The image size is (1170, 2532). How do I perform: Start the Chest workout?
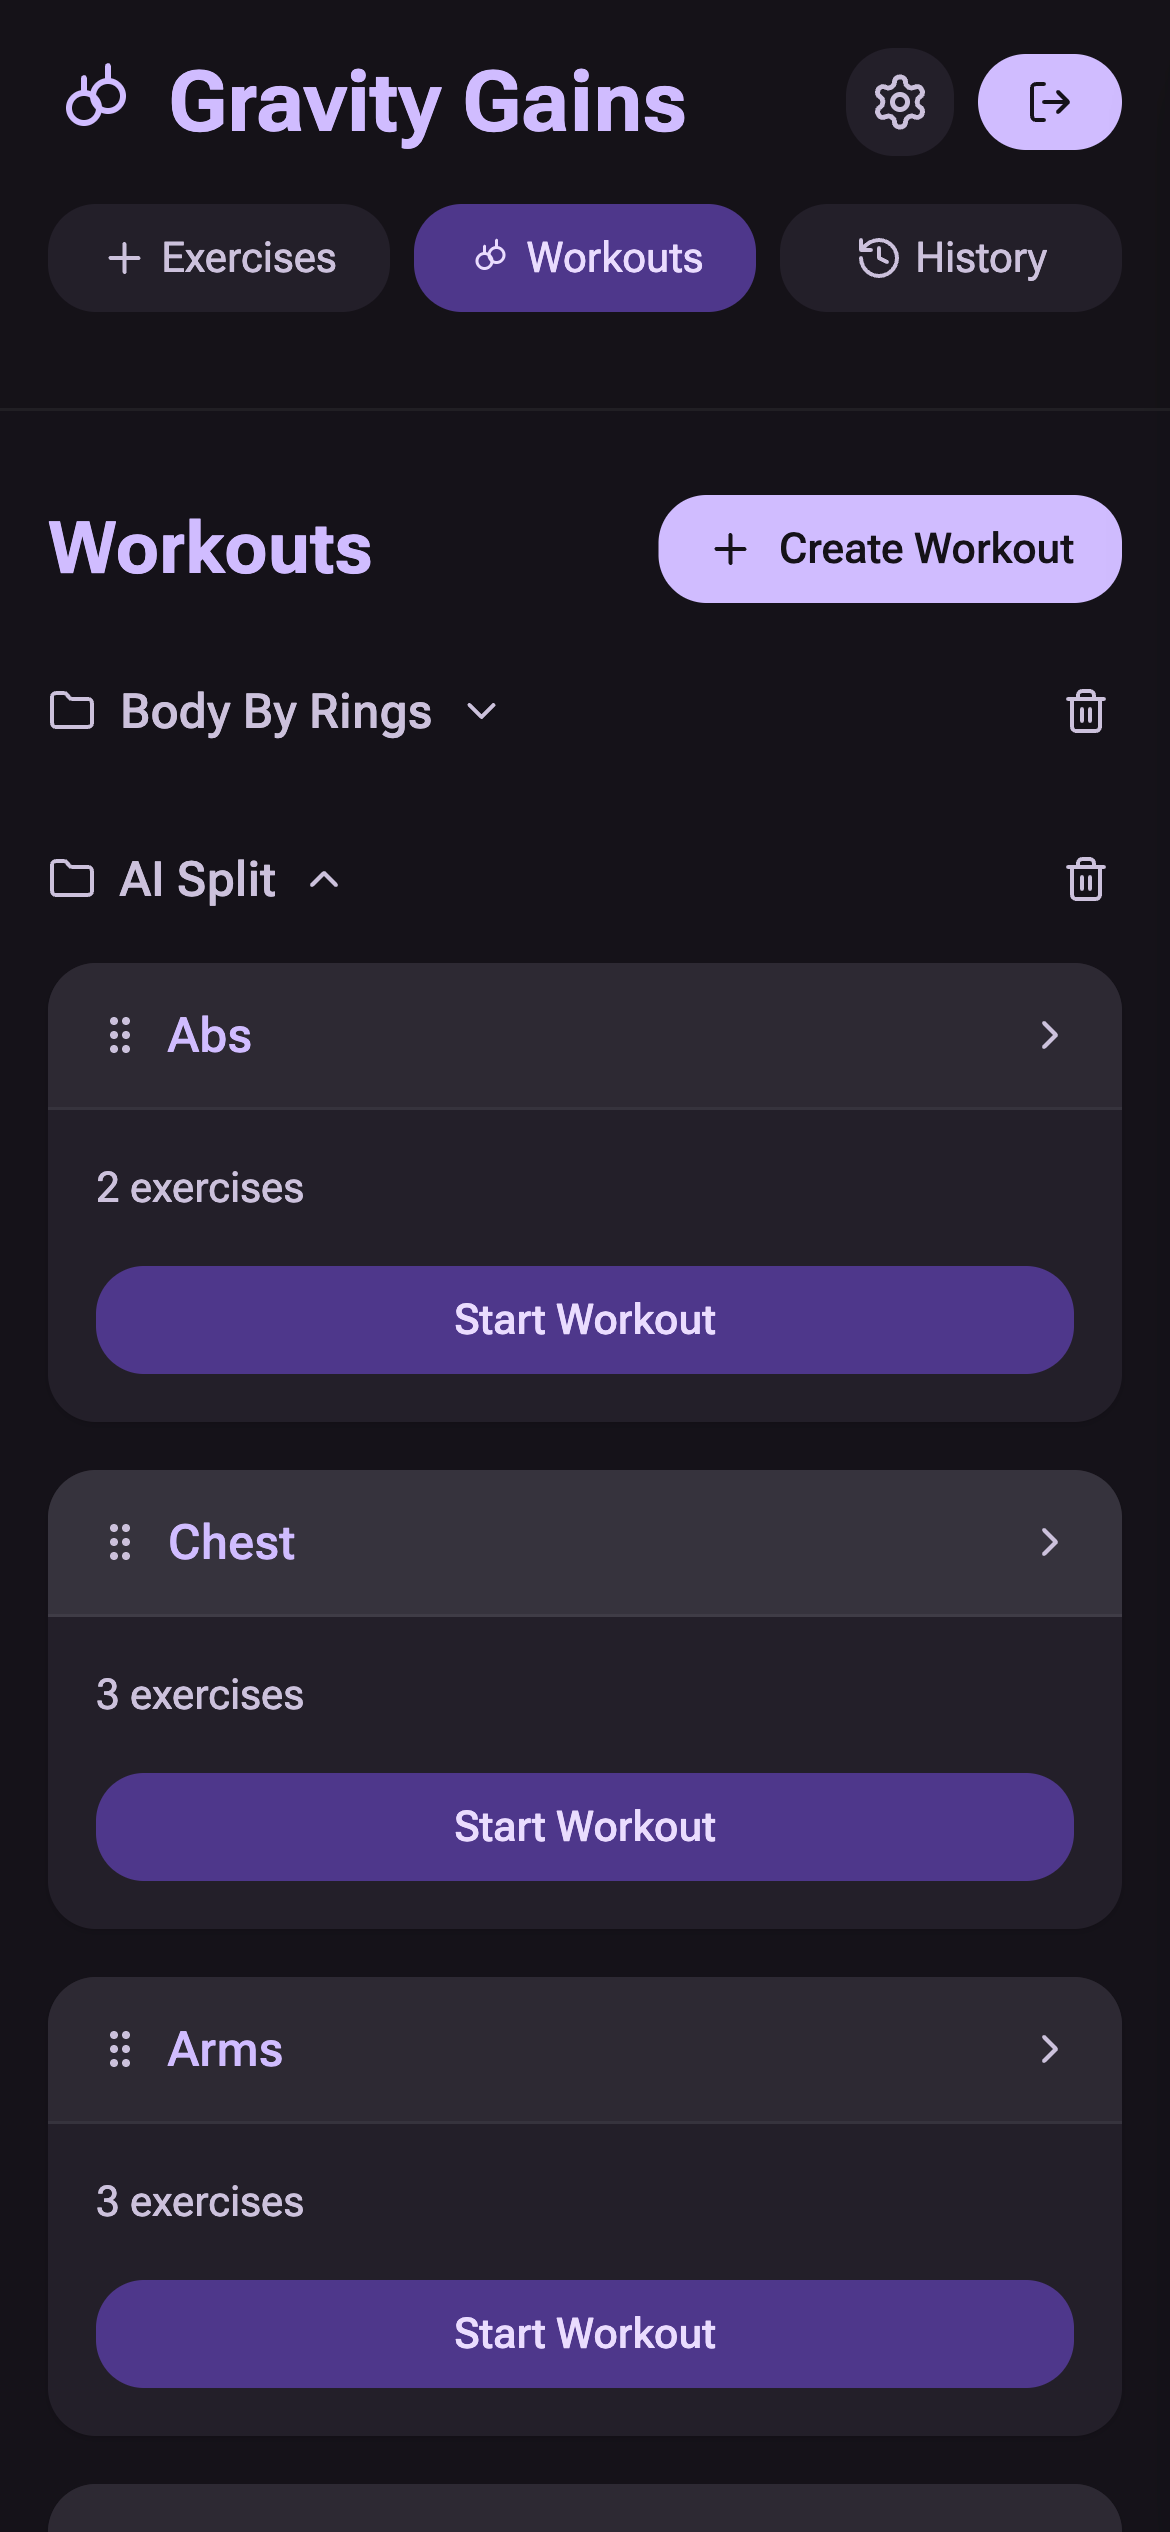coord(584,1825)
